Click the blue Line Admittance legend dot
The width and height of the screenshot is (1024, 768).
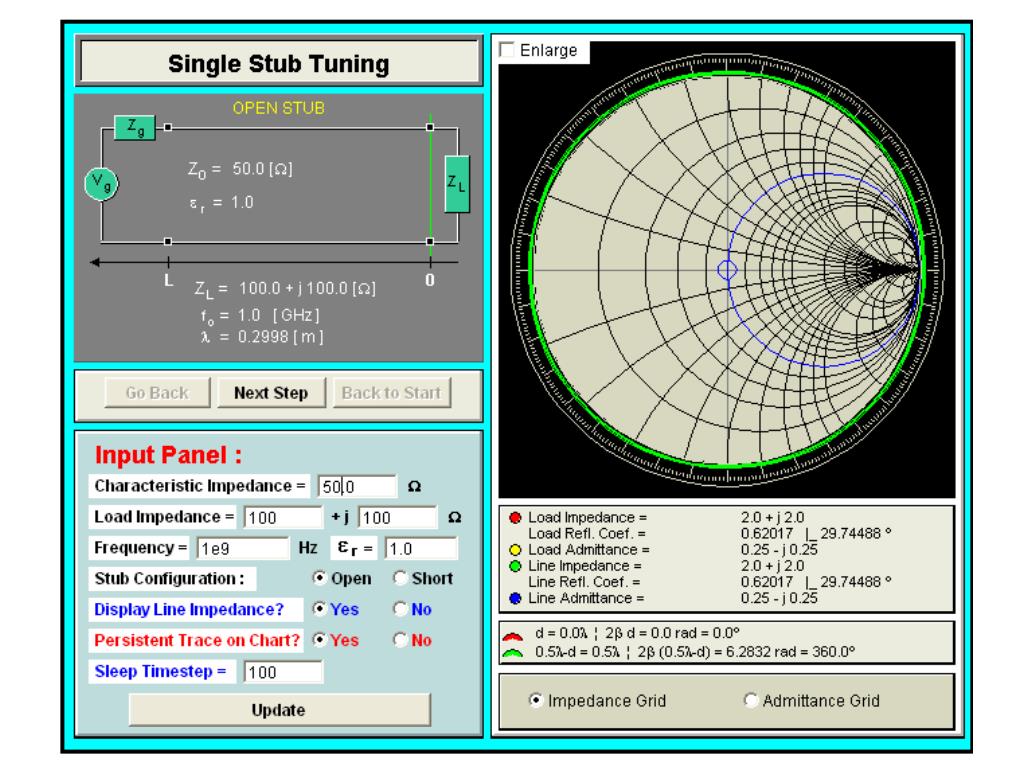pyautogui.click(x=515, y=598)
